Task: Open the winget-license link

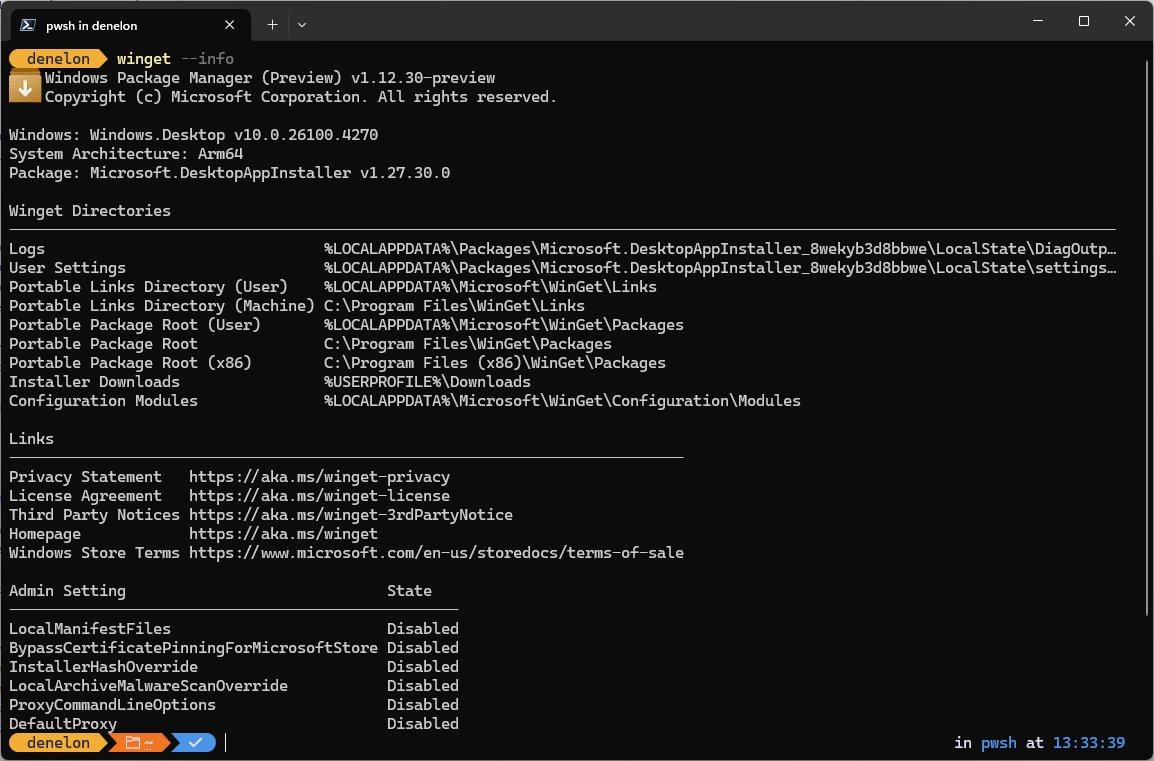Action: pos(319,496)
